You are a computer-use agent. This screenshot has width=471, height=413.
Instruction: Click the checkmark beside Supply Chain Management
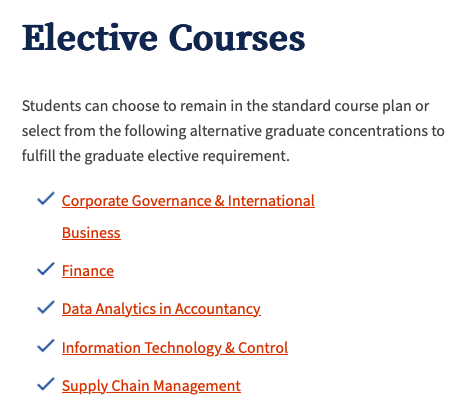[46, 384]
